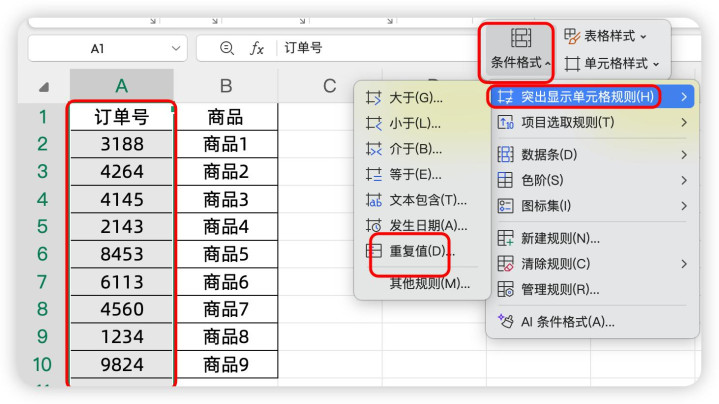Click the 突出显示单元格规则 submenu arrow
This screenshot has height=404, width=719.
click(x=684, y=97)
